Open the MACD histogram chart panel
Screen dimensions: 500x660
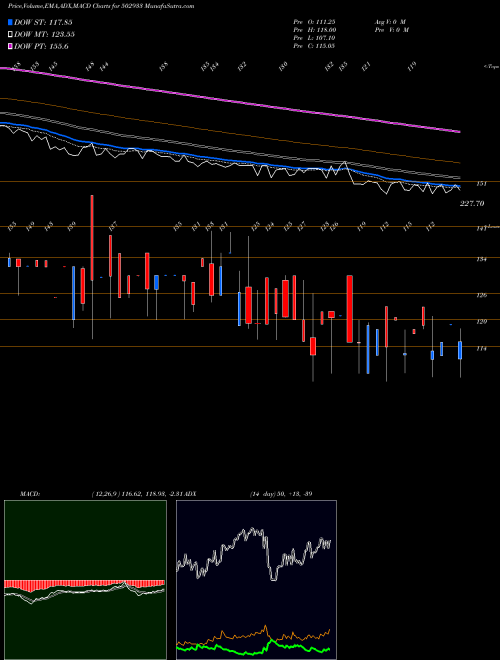pyautogui.click(x=85, y=580)
